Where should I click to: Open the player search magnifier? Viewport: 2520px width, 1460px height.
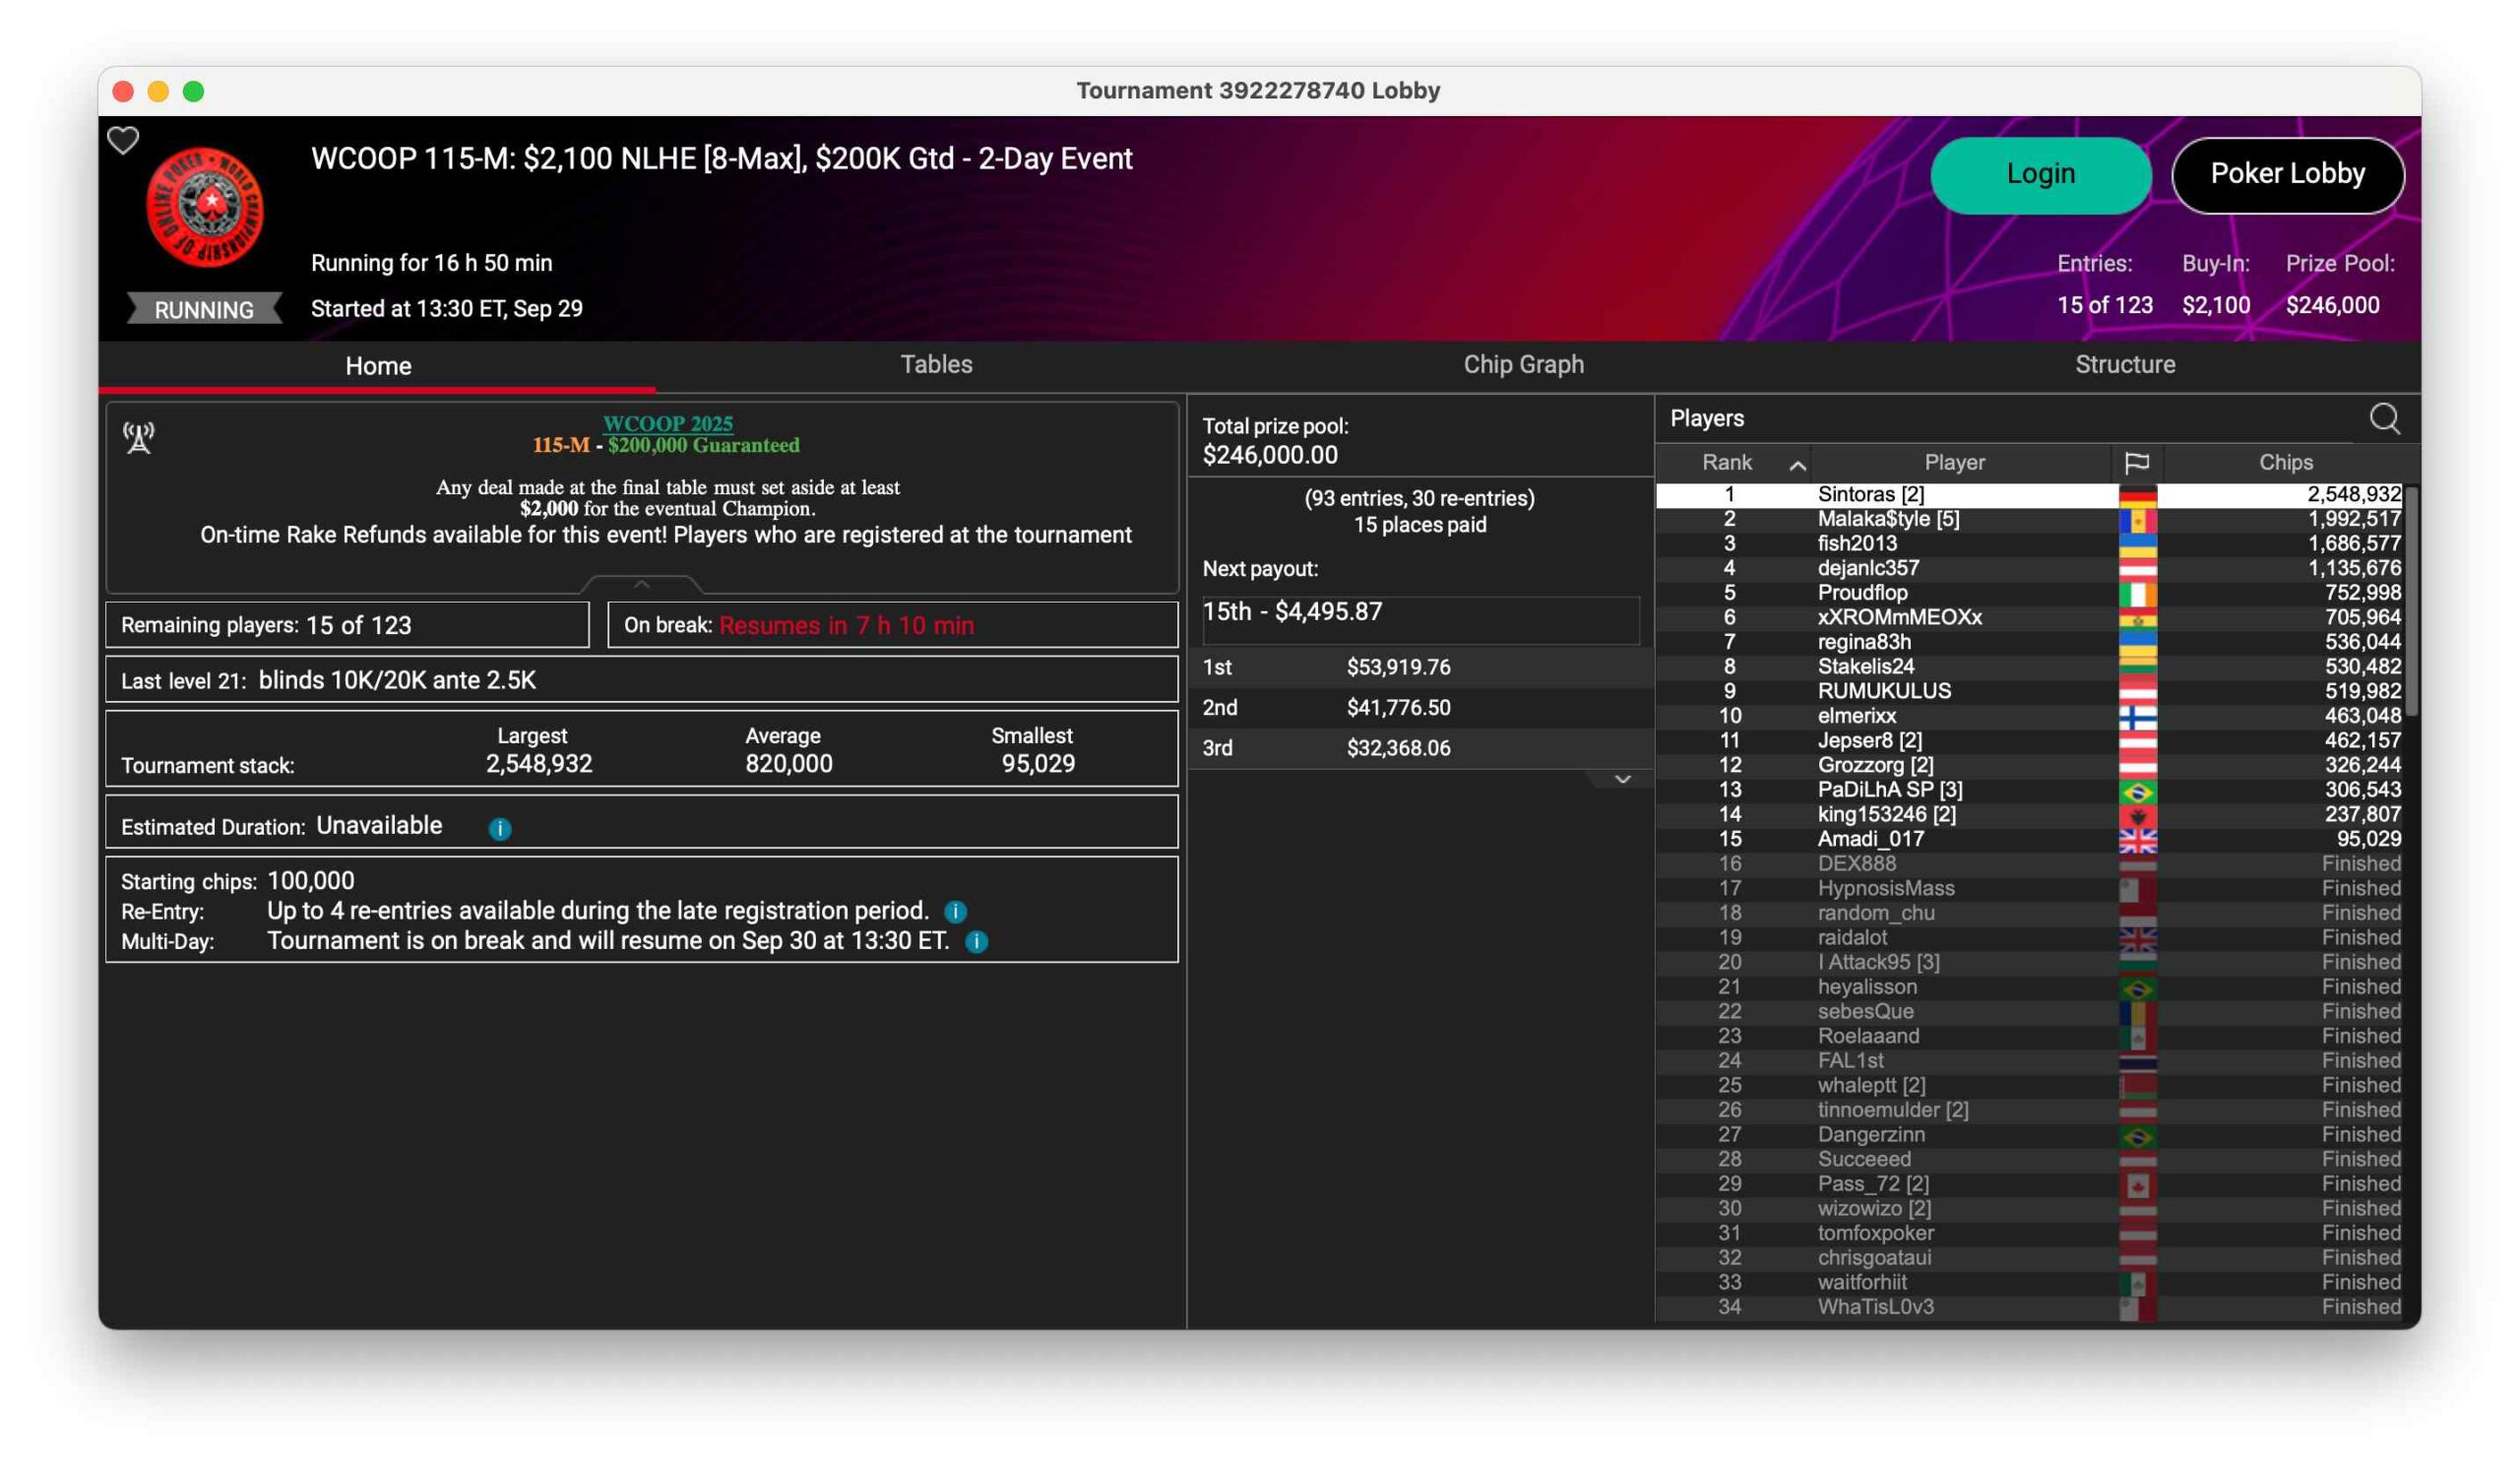[x=2384, y=418]
